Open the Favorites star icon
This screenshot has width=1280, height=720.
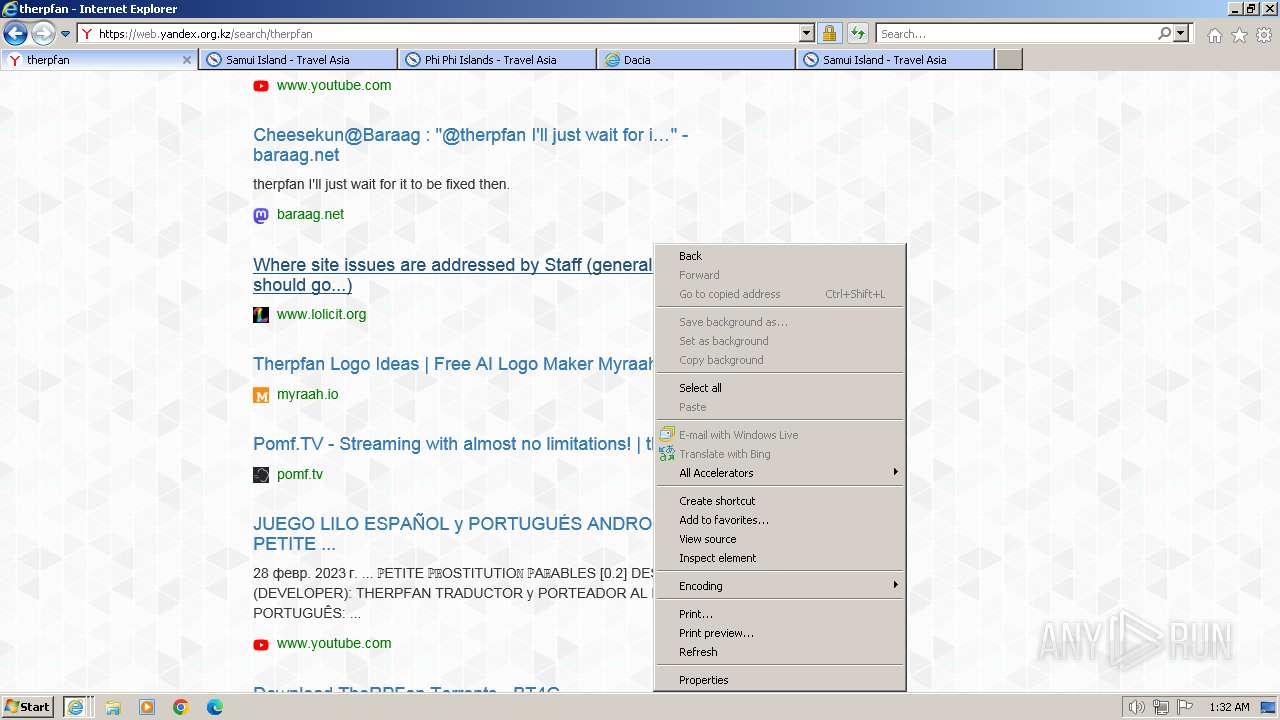[1239, 35]
